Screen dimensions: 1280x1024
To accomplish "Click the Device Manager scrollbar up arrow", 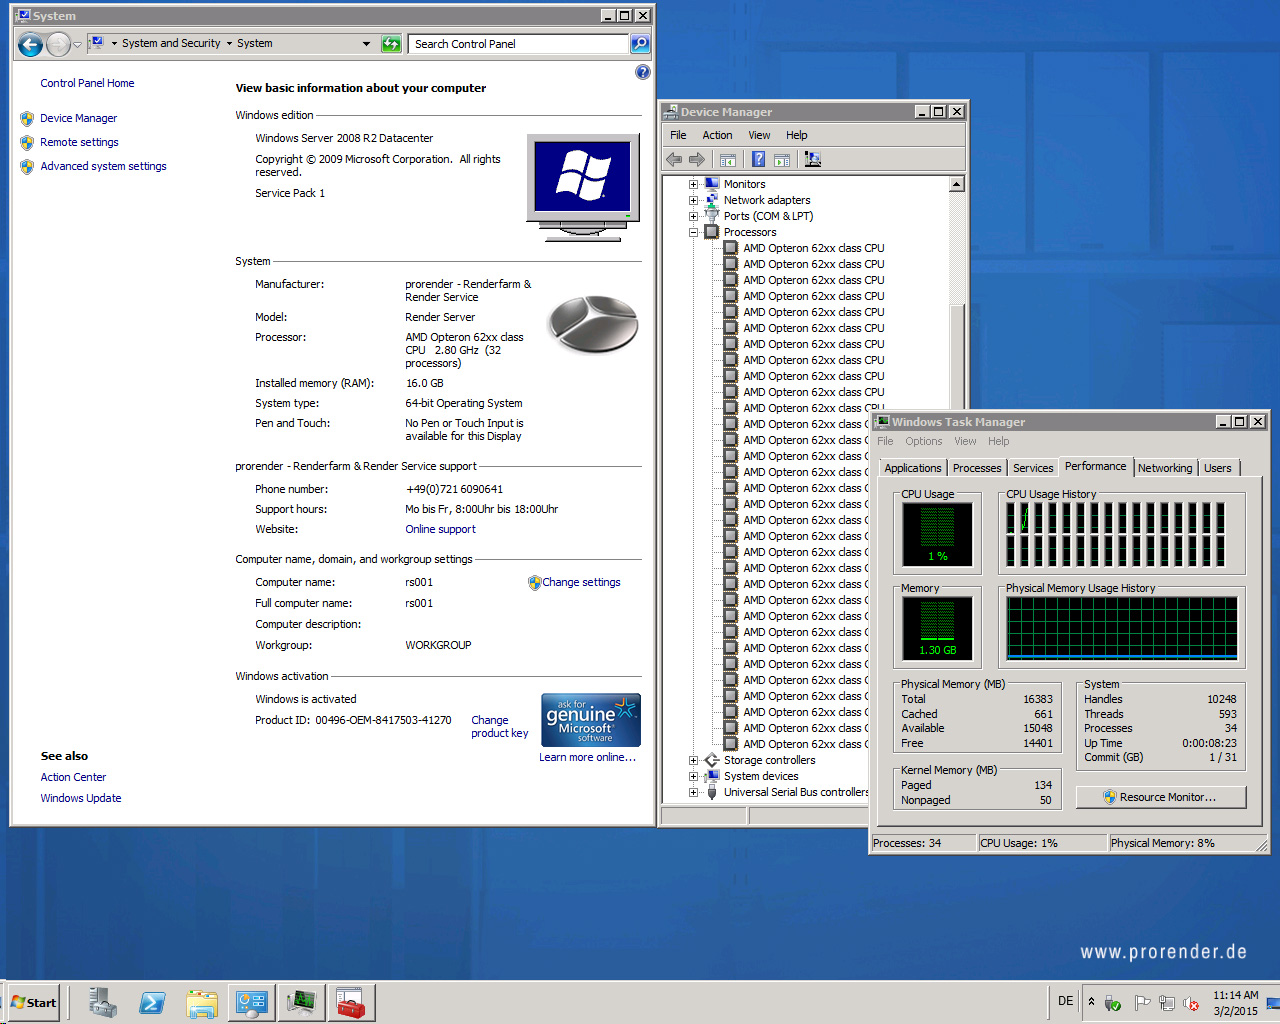I will (957, 184).
